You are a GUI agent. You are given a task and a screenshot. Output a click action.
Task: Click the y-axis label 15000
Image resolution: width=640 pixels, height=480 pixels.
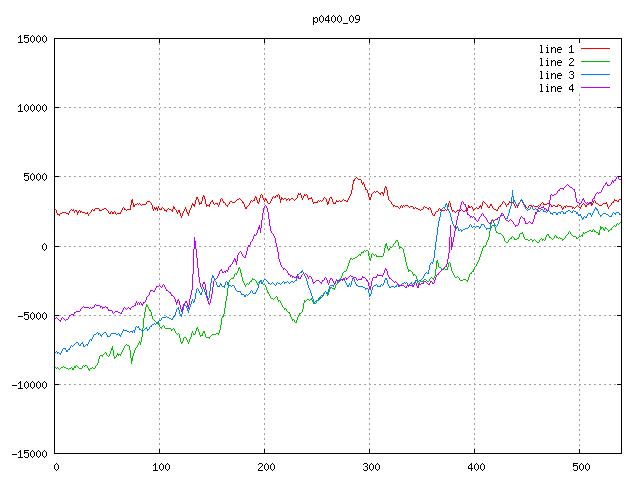click(32, 39)
